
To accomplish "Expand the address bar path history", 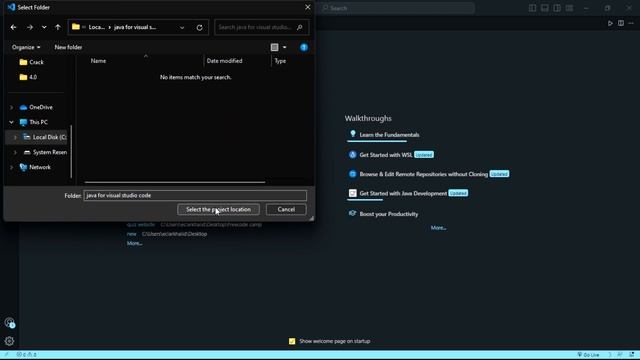I will 182,27.
